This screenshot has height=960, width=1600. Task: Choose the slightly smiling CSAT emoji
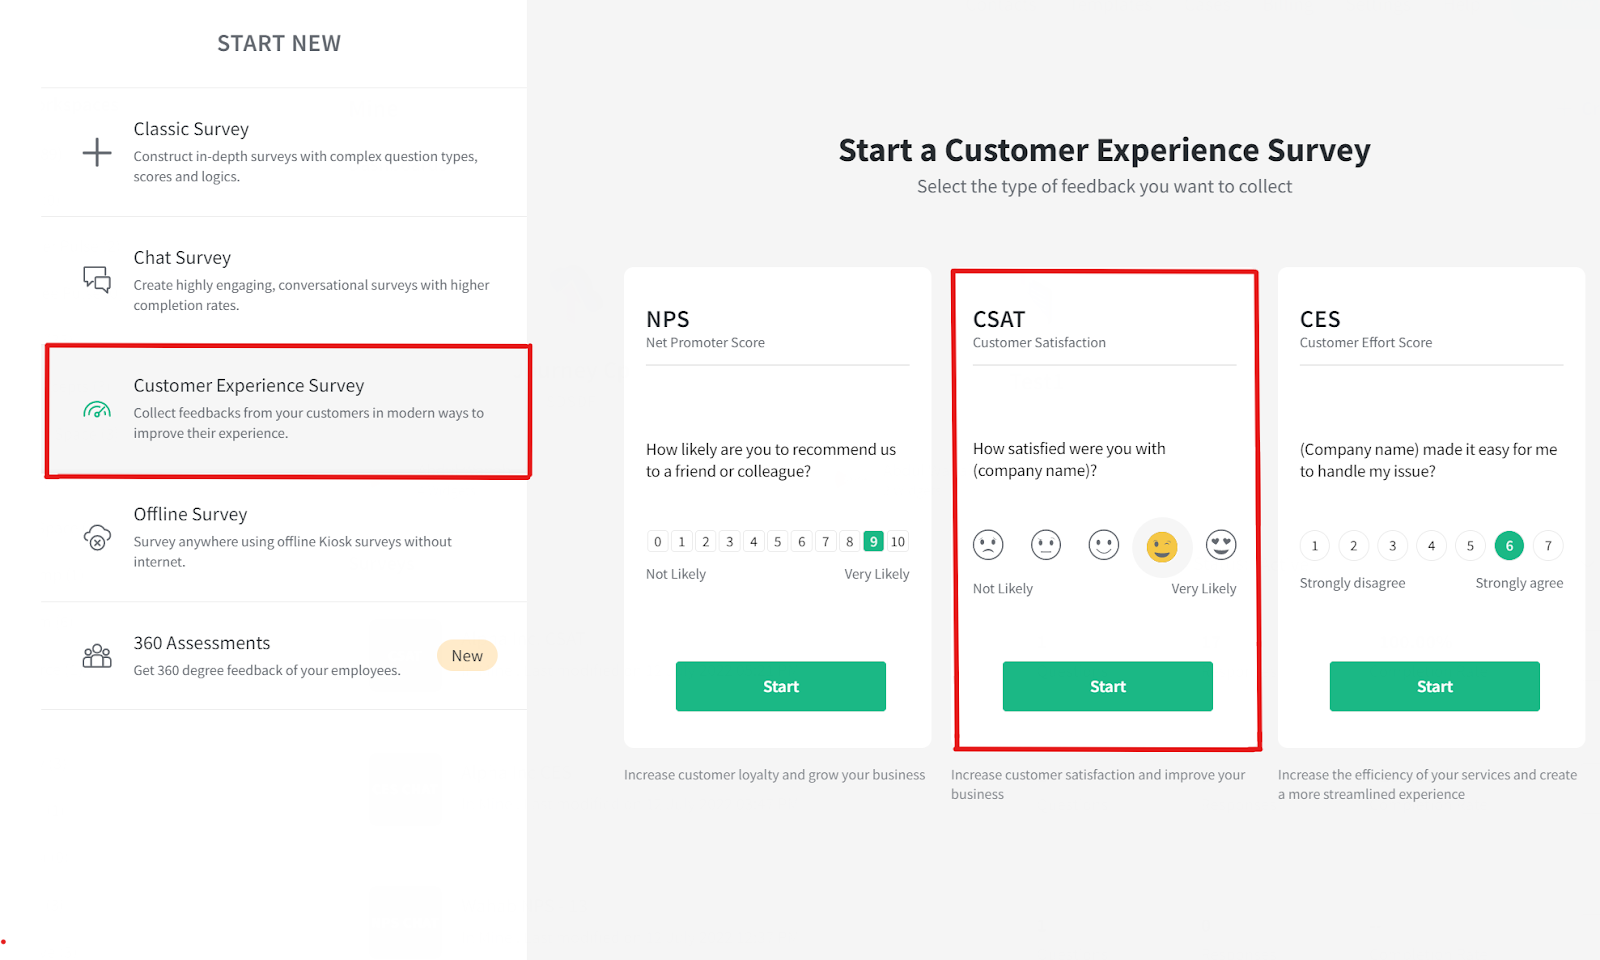pos(1104,545)
